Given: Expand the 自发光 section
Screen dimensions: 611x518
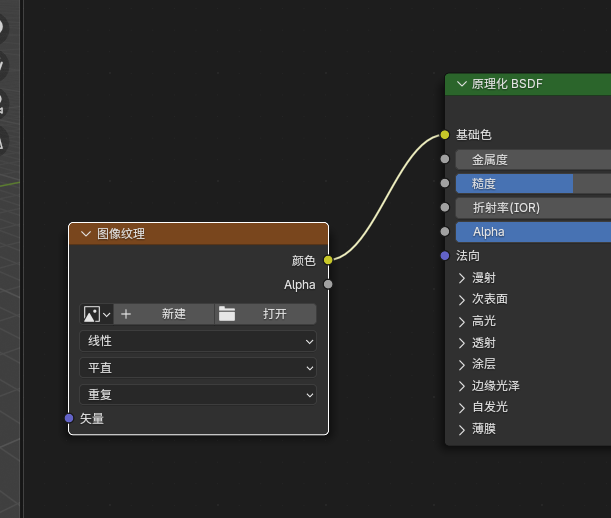Looking at the screenshot, I should click(x=462, y=407).
